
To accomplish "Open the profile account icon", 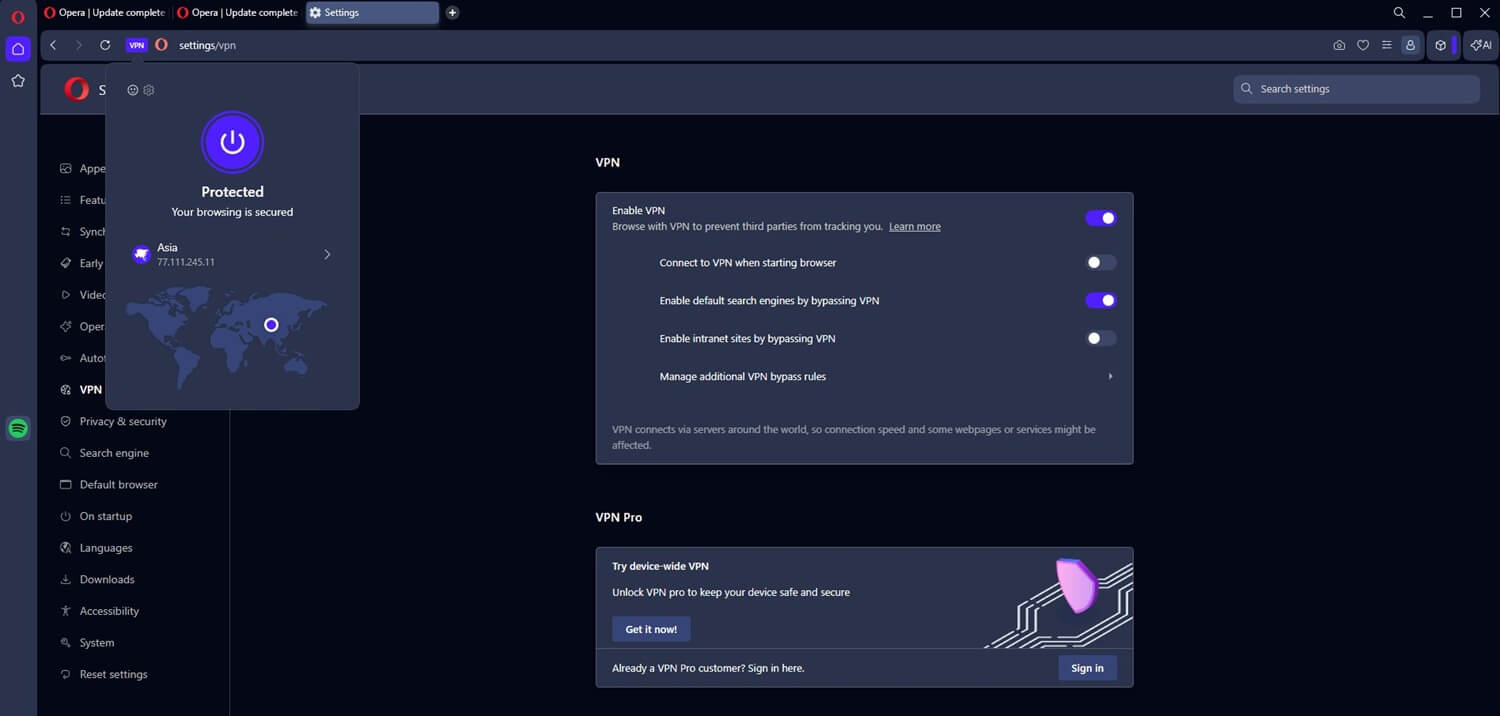I will click(1410, 45).
